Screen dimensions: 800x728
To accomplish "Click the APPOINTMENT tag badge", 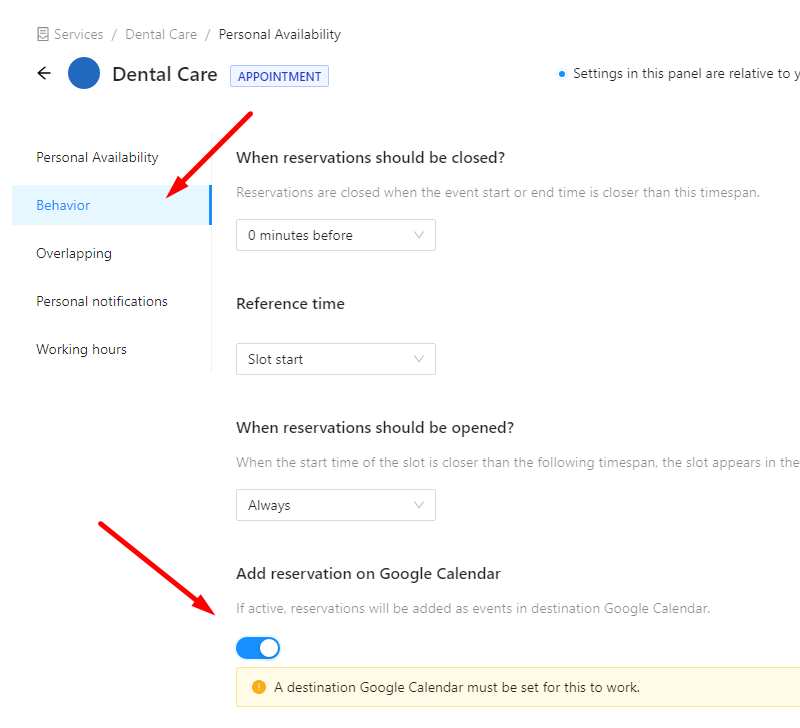I will coord(279,76).
